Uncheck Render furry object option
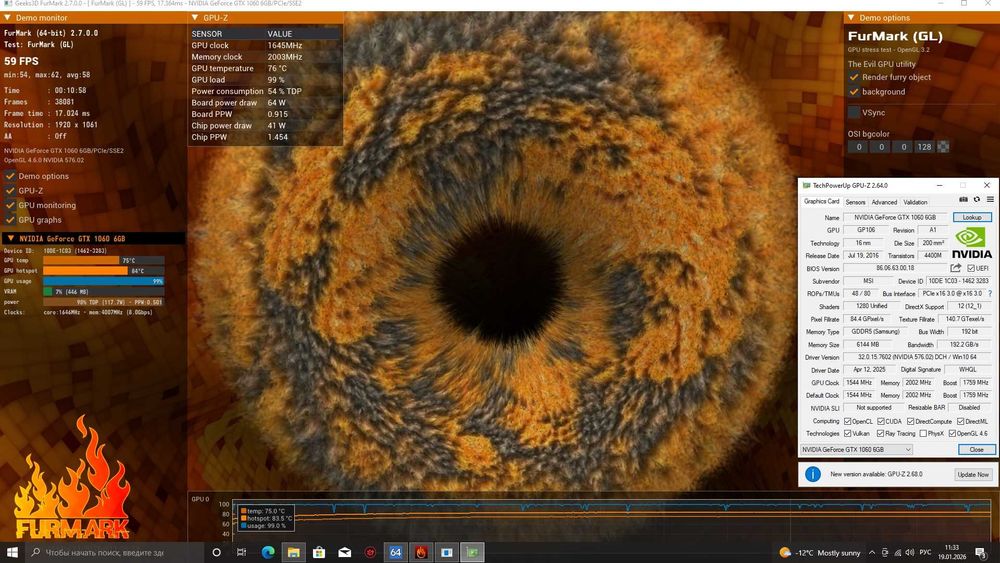 (x=854, y=77)
